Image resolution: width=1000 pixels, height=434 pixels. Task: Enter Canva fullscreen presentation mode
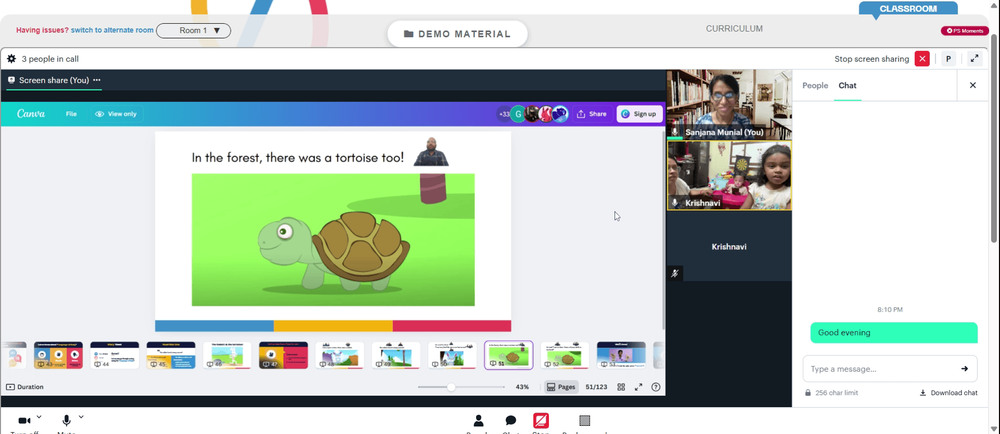[638, 387]
